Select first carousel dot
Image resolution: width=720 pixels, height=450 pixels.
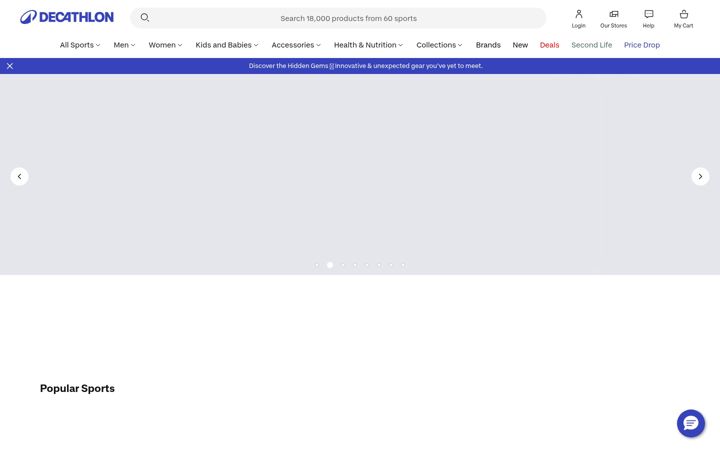click(x=317, y=265)
